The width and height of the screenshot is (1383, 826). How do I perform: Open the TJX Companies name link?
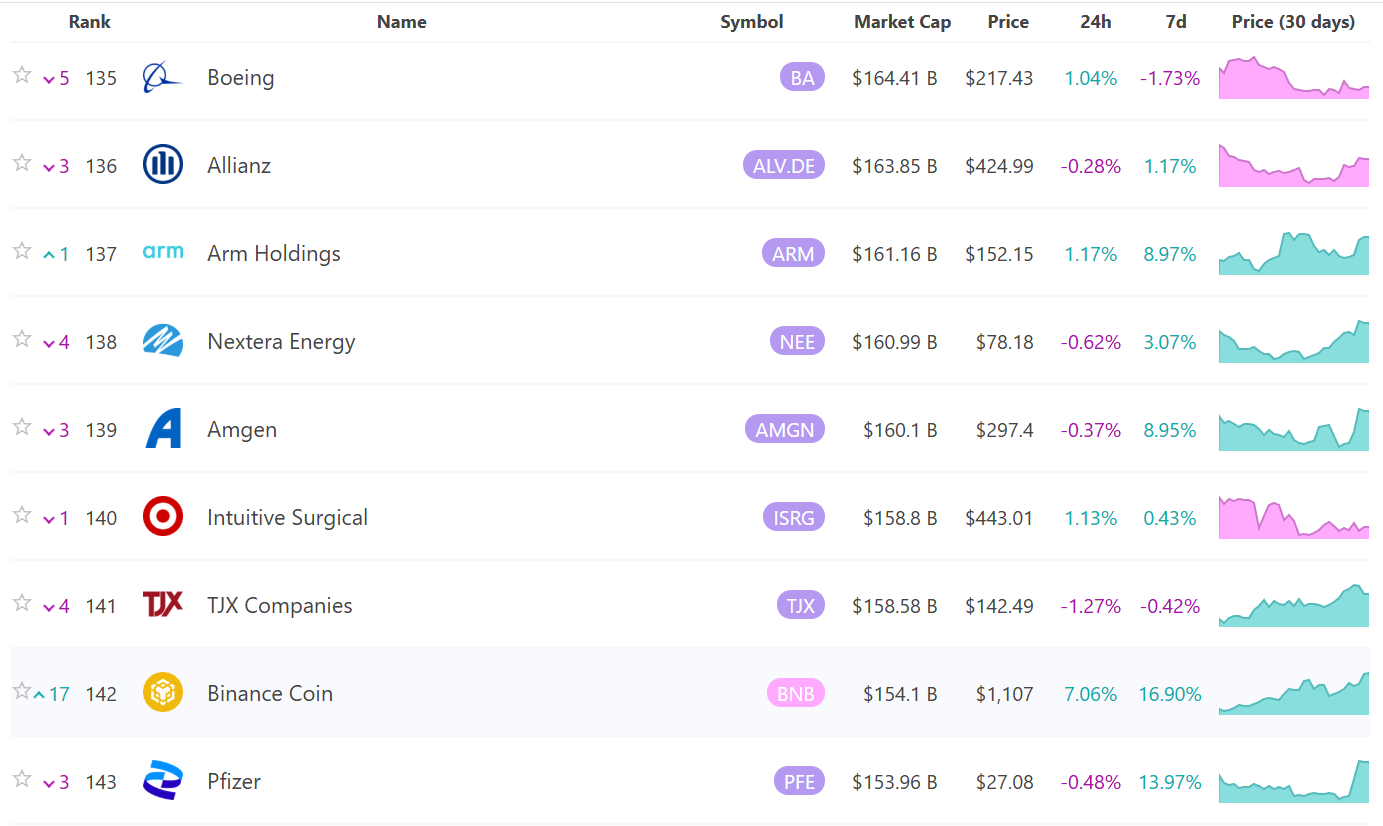click(x=279, y=606)
